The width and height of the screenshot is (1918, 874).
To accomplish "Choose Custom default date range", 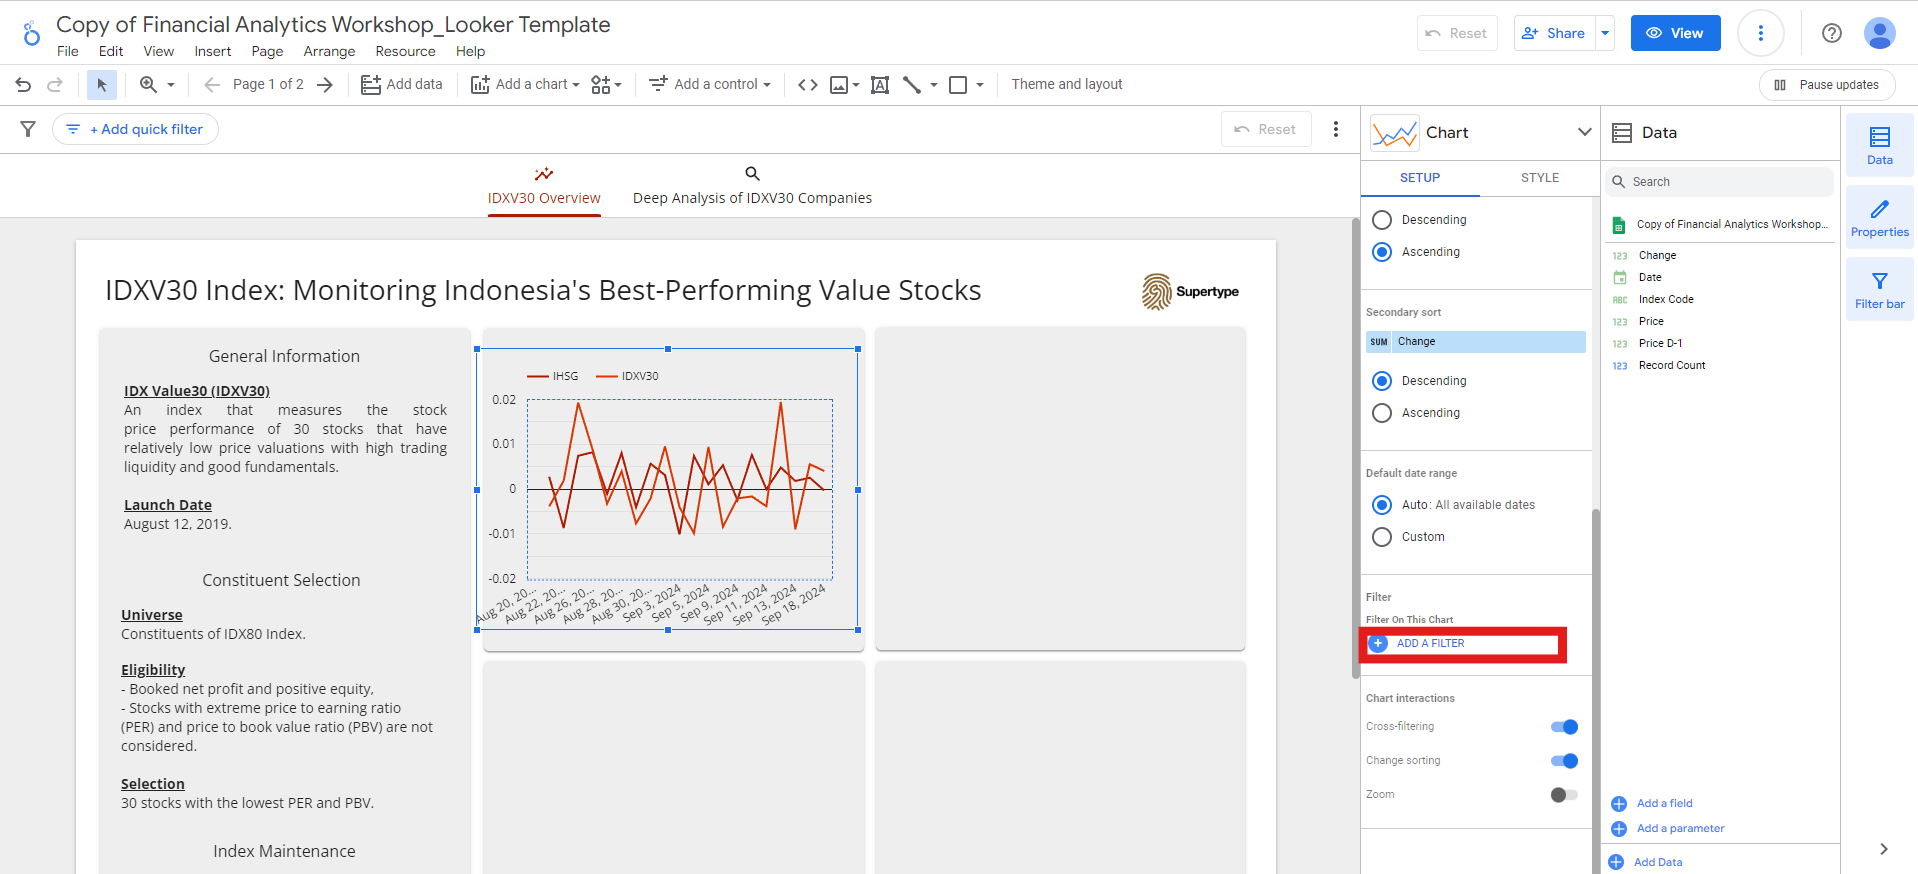I will [x=1382, y=537].
